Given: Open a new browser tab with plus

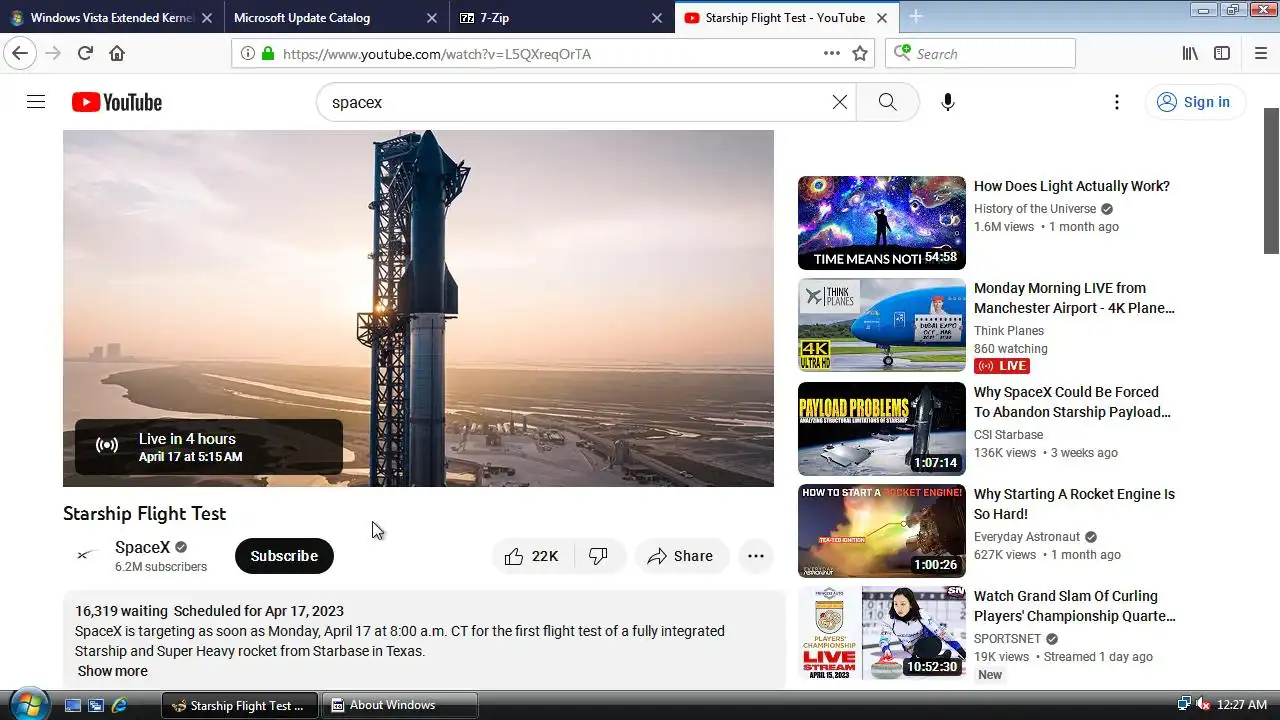Looking at the screenshot, I should (915, 17).
